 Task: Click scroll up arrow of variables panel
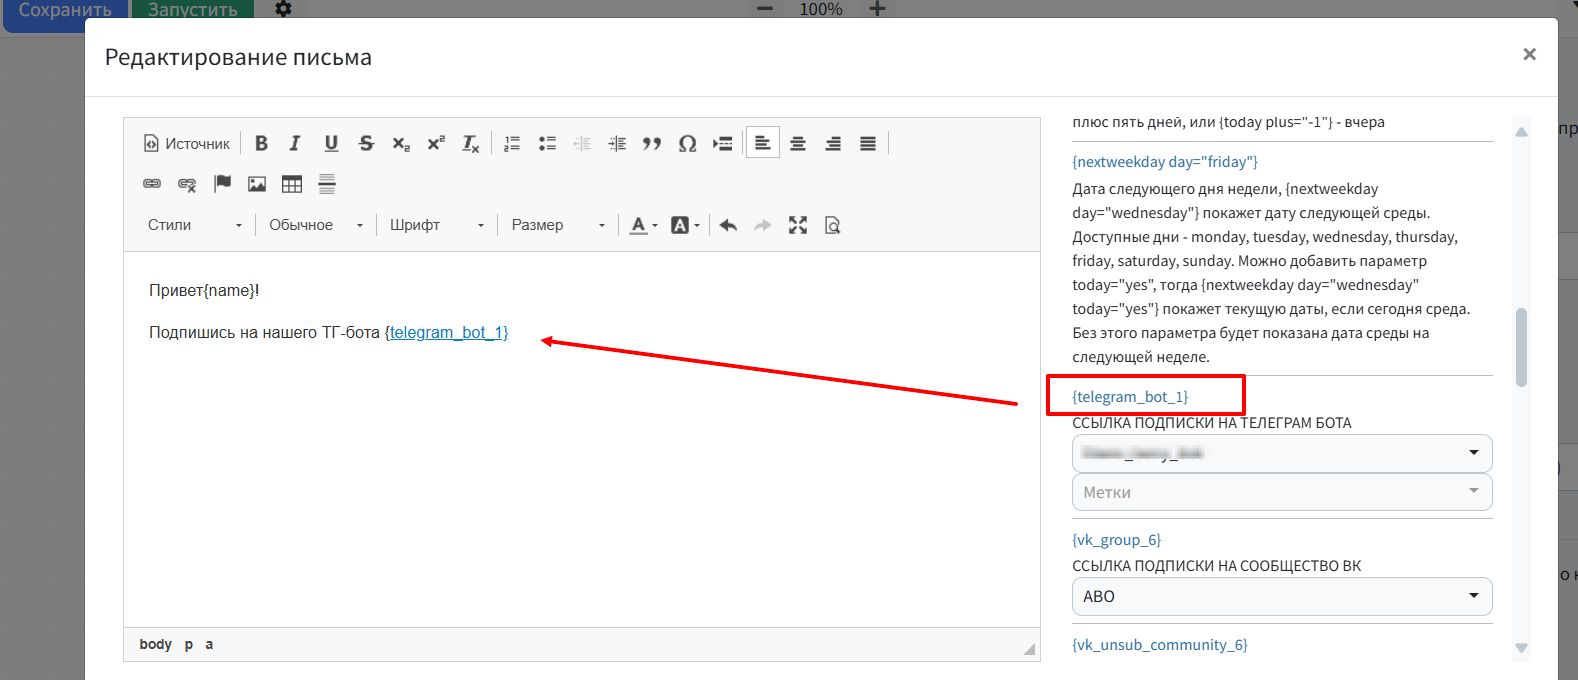tap(1521, 132)
